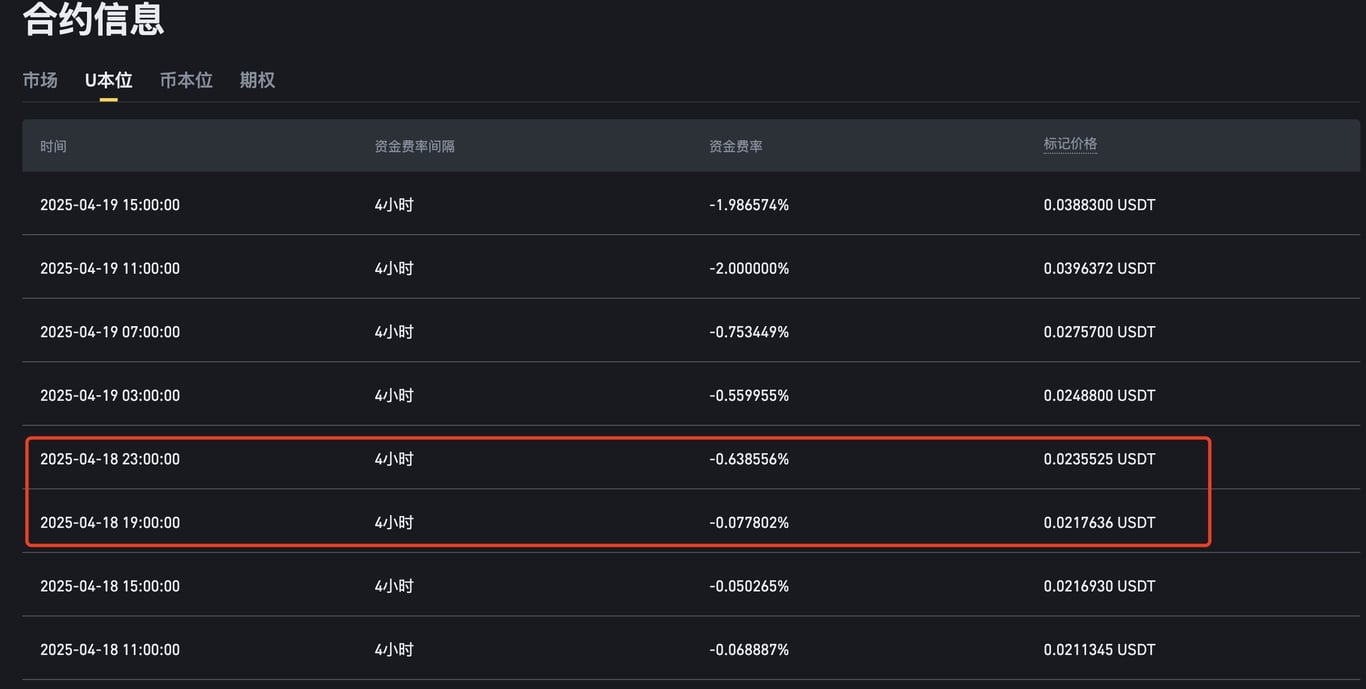Select the U本位 tab
The width and height of the screenshot is (1366, 689).
(108, 80)
